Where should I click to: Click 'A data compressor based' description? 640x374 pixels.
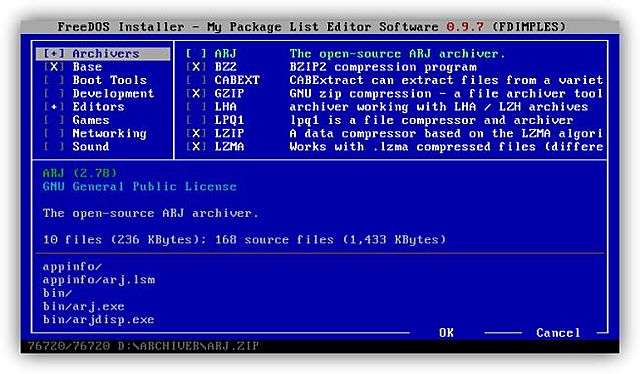coord(446,134)
